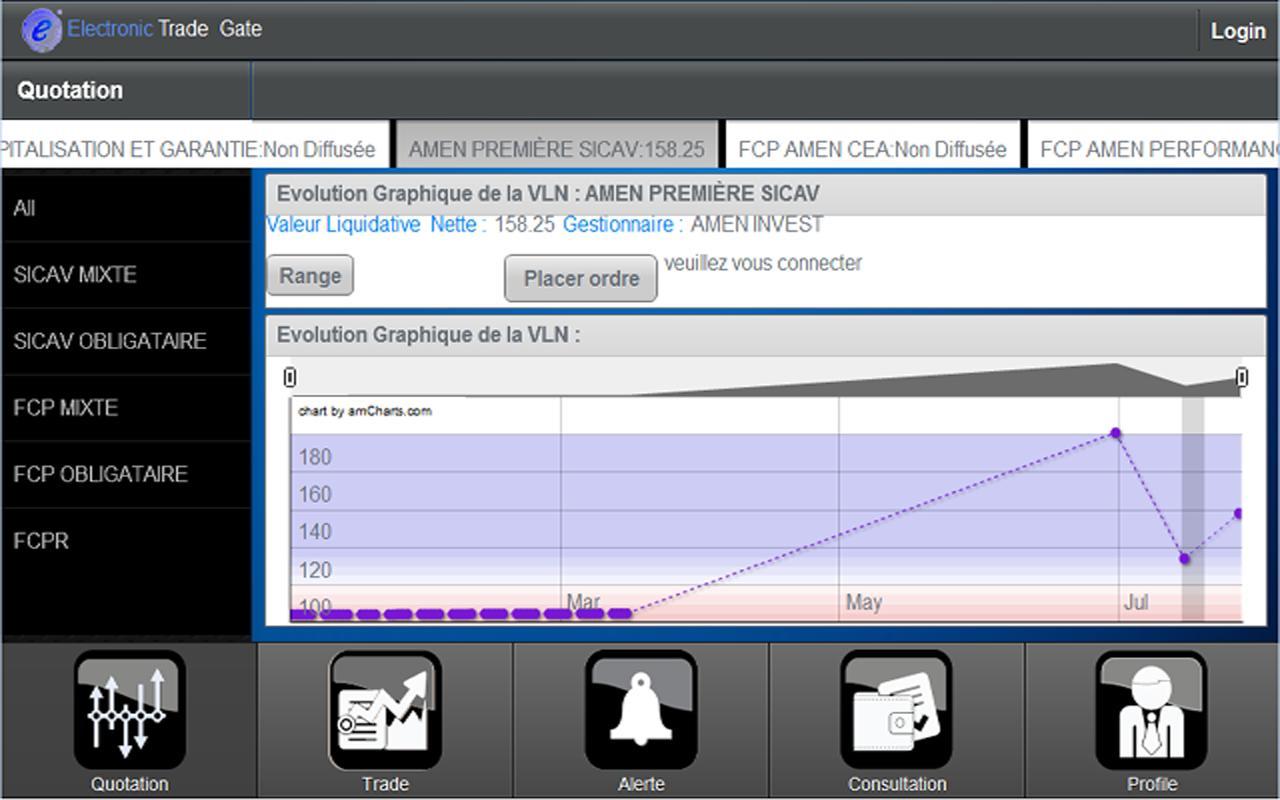Click the 'Gestionnaire :' label
This screenshot has height=800, width=1280.
(x=623, y=225)
